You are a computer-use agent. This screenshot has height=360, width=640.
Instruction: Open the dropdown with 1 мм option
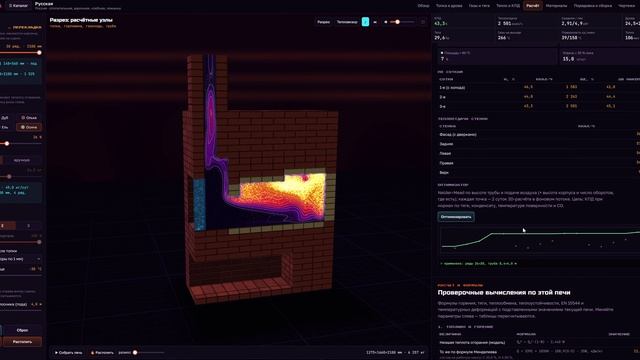(x=20, y=259)
